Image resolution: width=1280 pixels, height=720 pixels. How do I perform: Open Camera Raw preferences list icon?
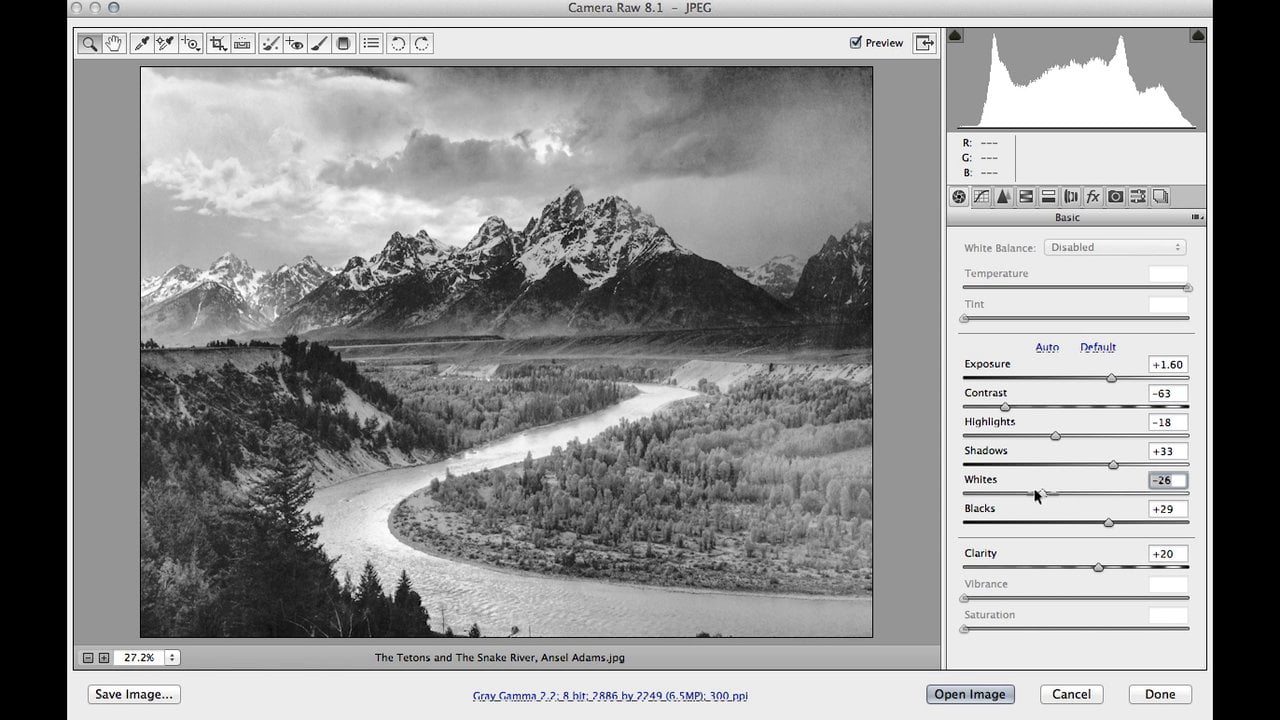pyautogui.click(x=371, y=43)
